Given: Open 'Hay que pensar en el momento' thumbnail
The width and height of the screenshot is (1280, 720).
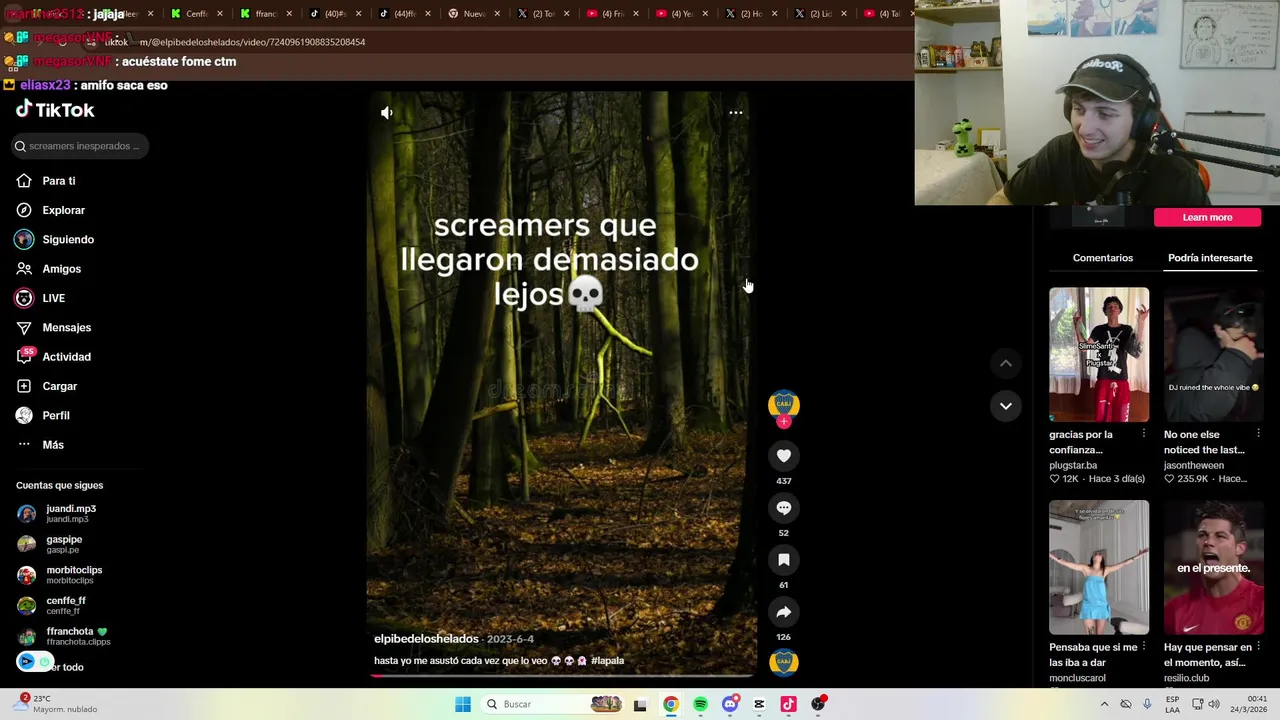Looking at the screenshot, I should point(1213,568).
